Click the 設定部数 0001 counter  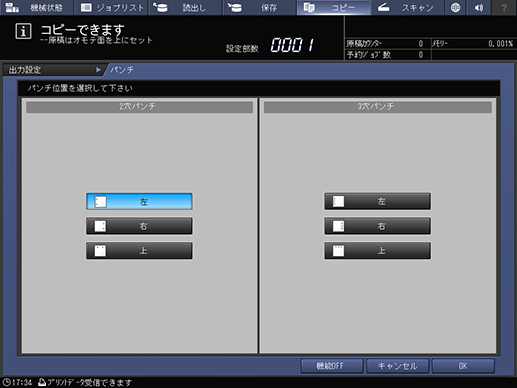click(x=270, y=45)
